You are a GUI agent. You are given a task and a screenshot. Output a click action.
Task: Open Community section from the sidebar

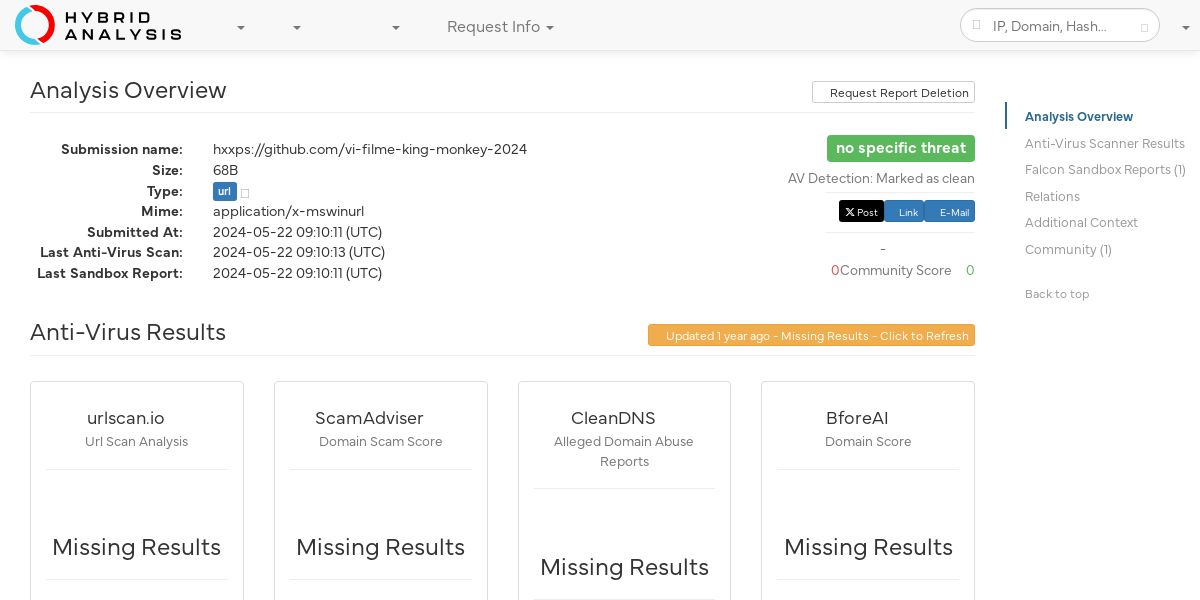pyautogui.click(x=1068, y=249)
